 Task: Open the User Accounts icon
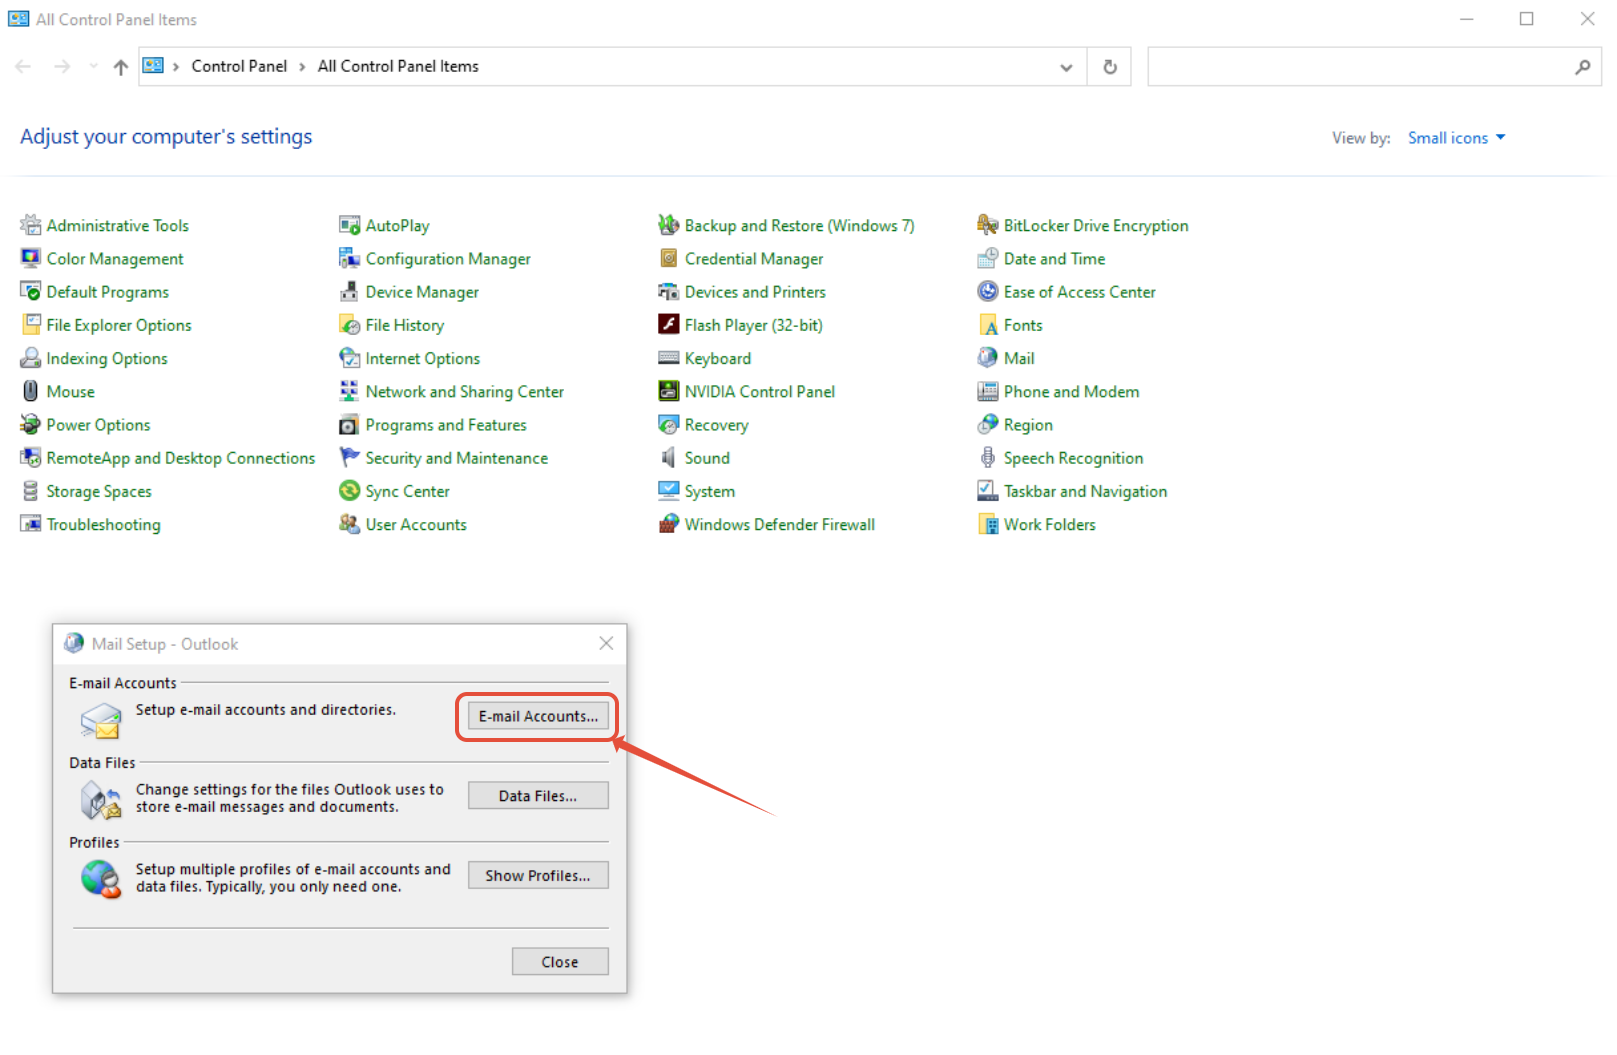(349, 524)
